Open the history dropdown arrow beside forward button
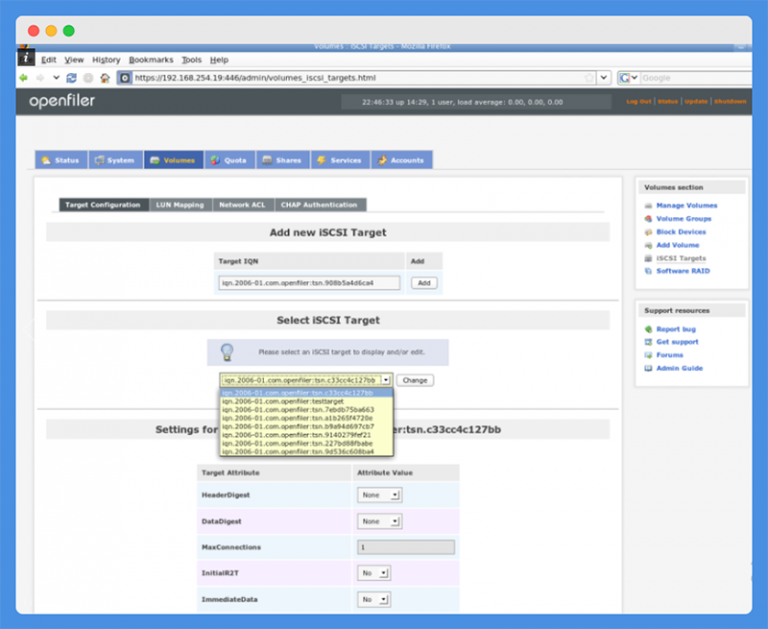The height and width of the screenshot is (629, 768). [56, 78]
